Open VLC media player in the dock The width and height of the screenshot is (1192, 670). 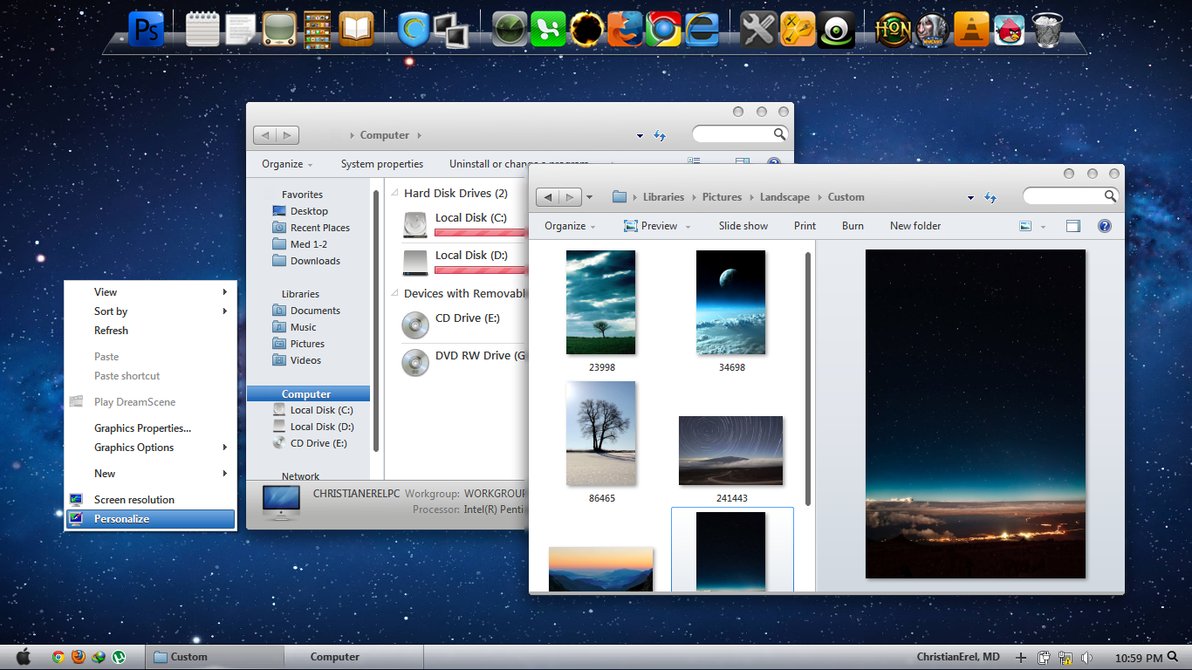point(970,30)
